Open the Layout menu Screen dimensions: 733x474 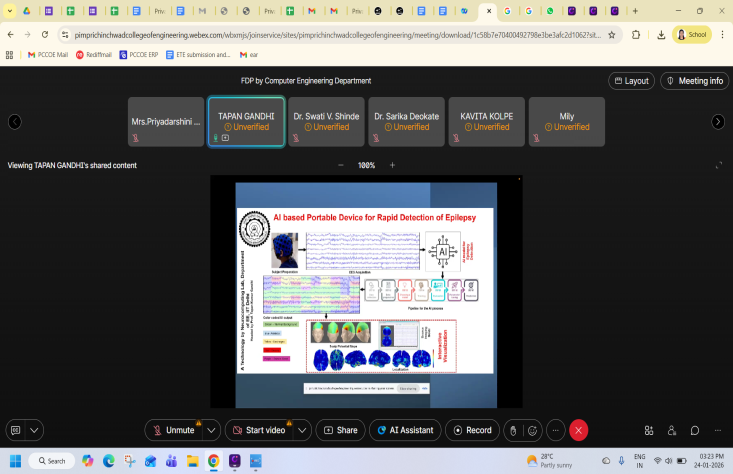pos(630,81)
